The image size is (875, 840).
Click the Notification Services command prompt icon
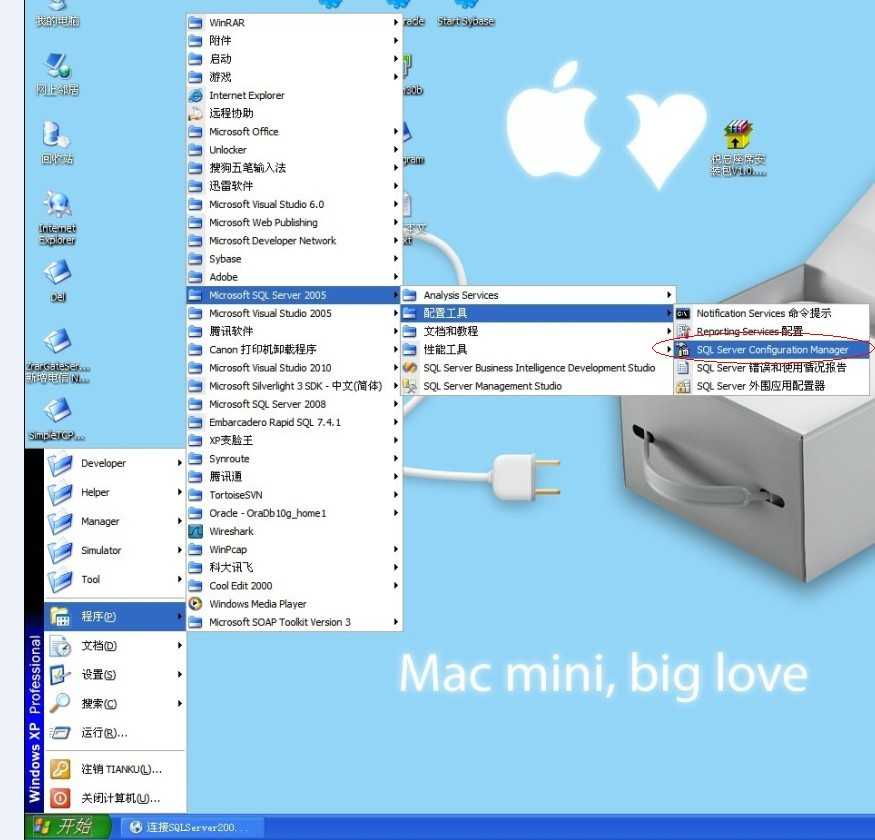[682, 314]
